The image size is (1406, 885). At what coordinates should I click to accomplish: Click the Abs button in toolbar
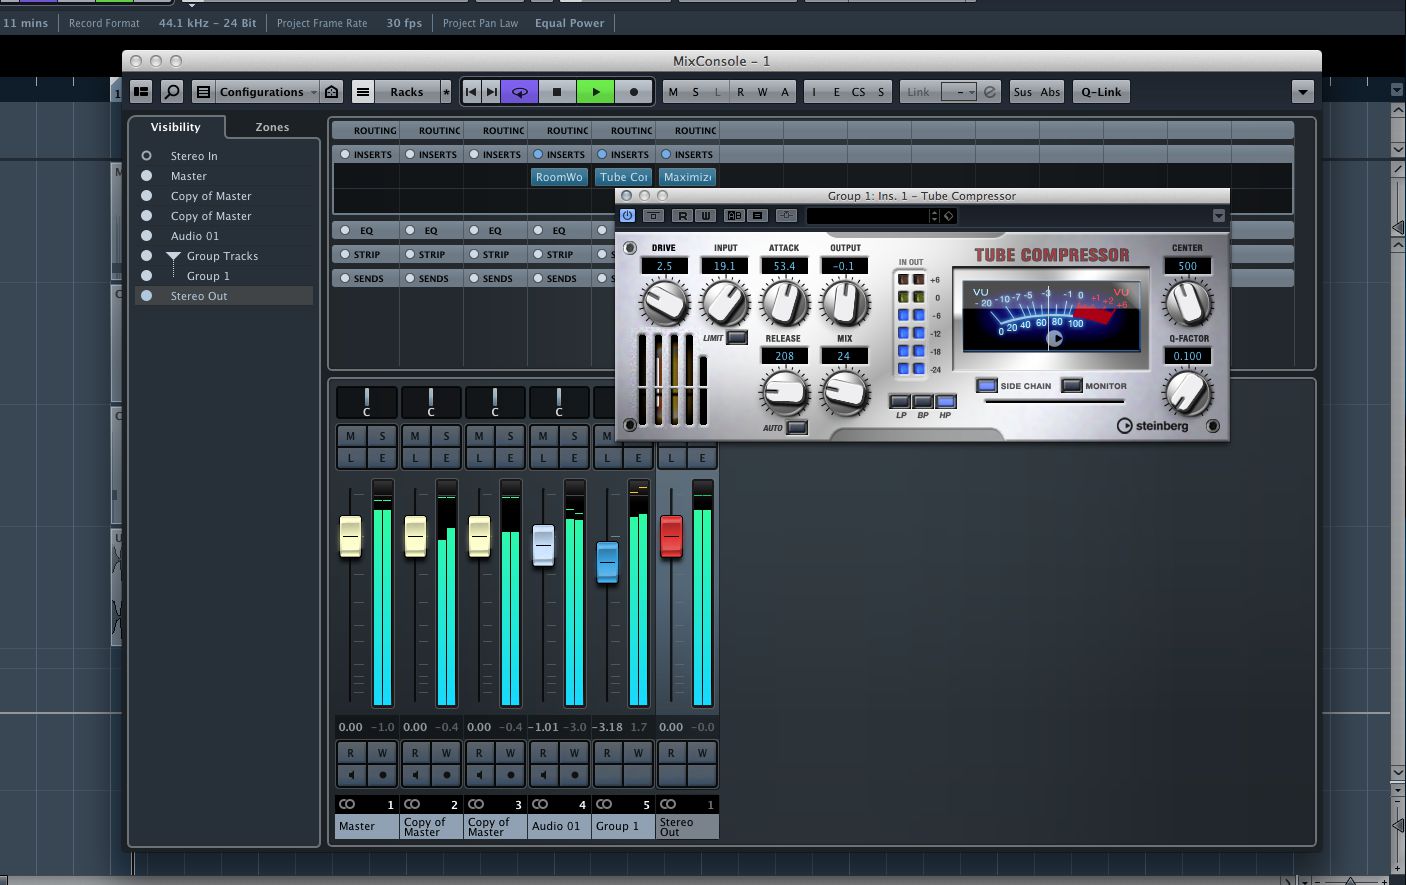pyautogui.click(x=1050, y=92)
